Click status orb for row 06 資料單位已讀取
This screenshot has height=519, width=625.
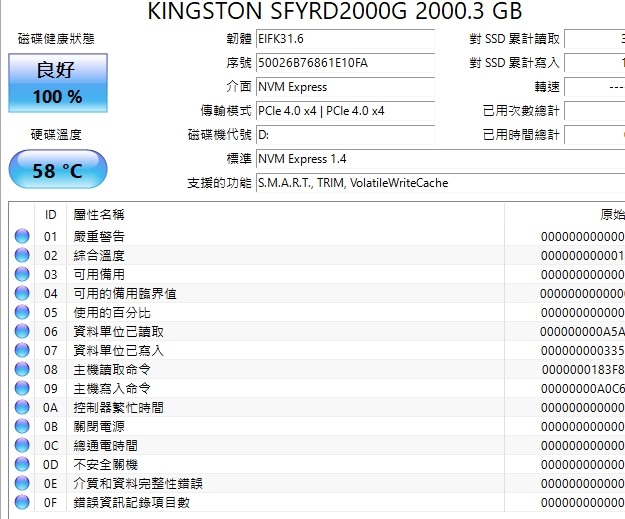coord(22,331)
